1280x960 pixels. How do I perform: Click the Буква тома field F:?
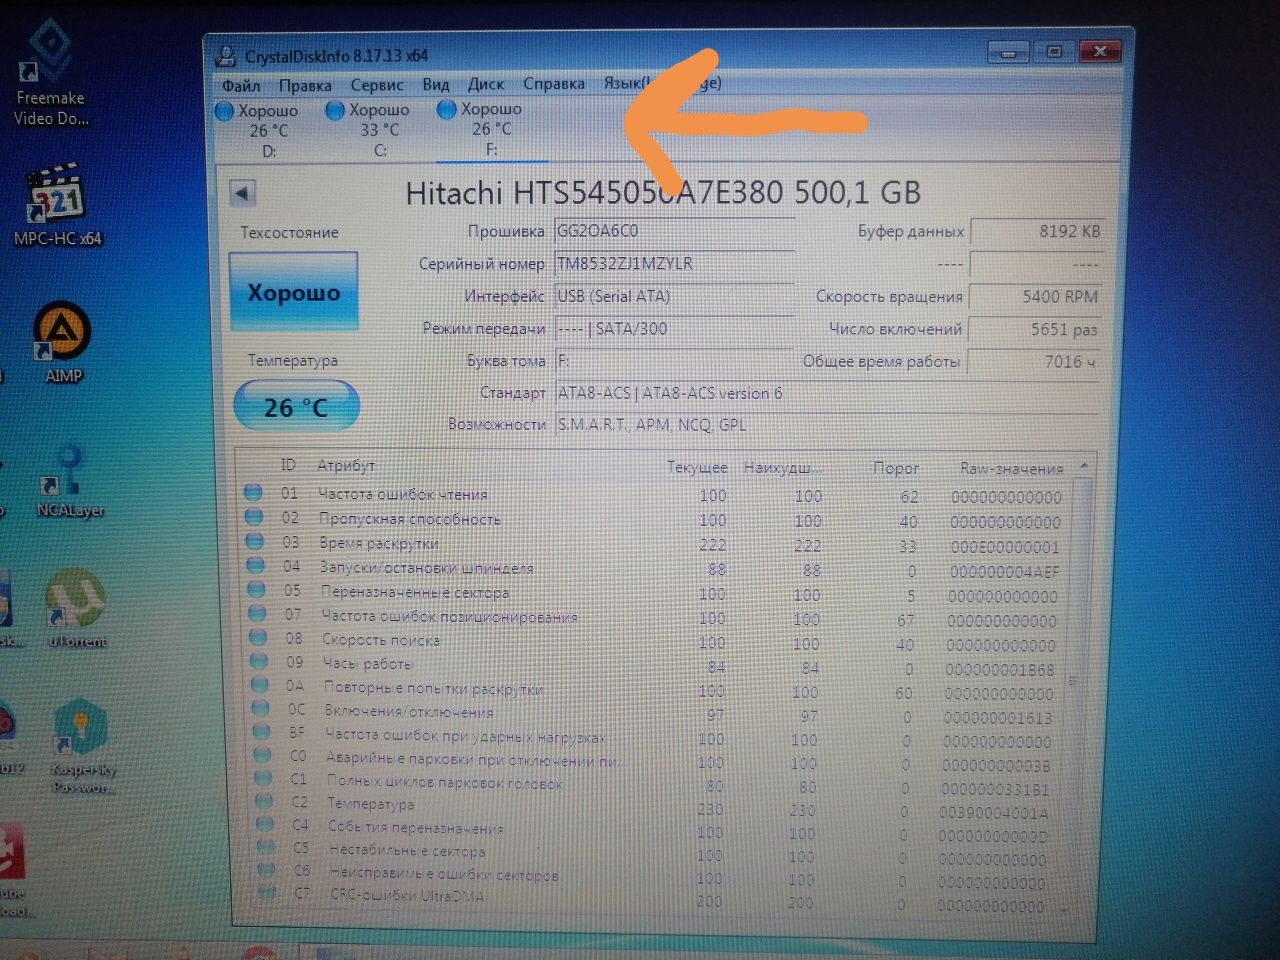(675, 360)
